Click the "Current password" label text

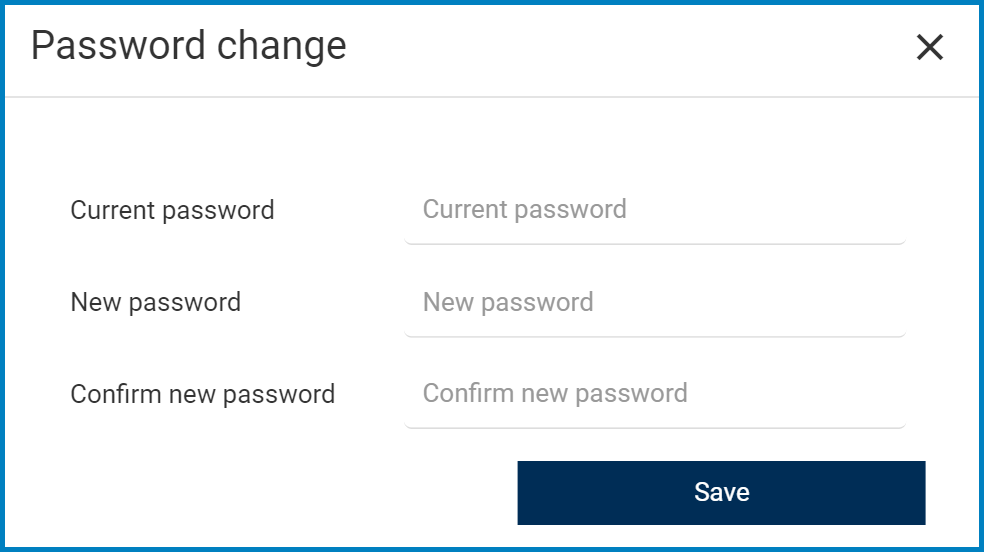(x=172, y=210)
